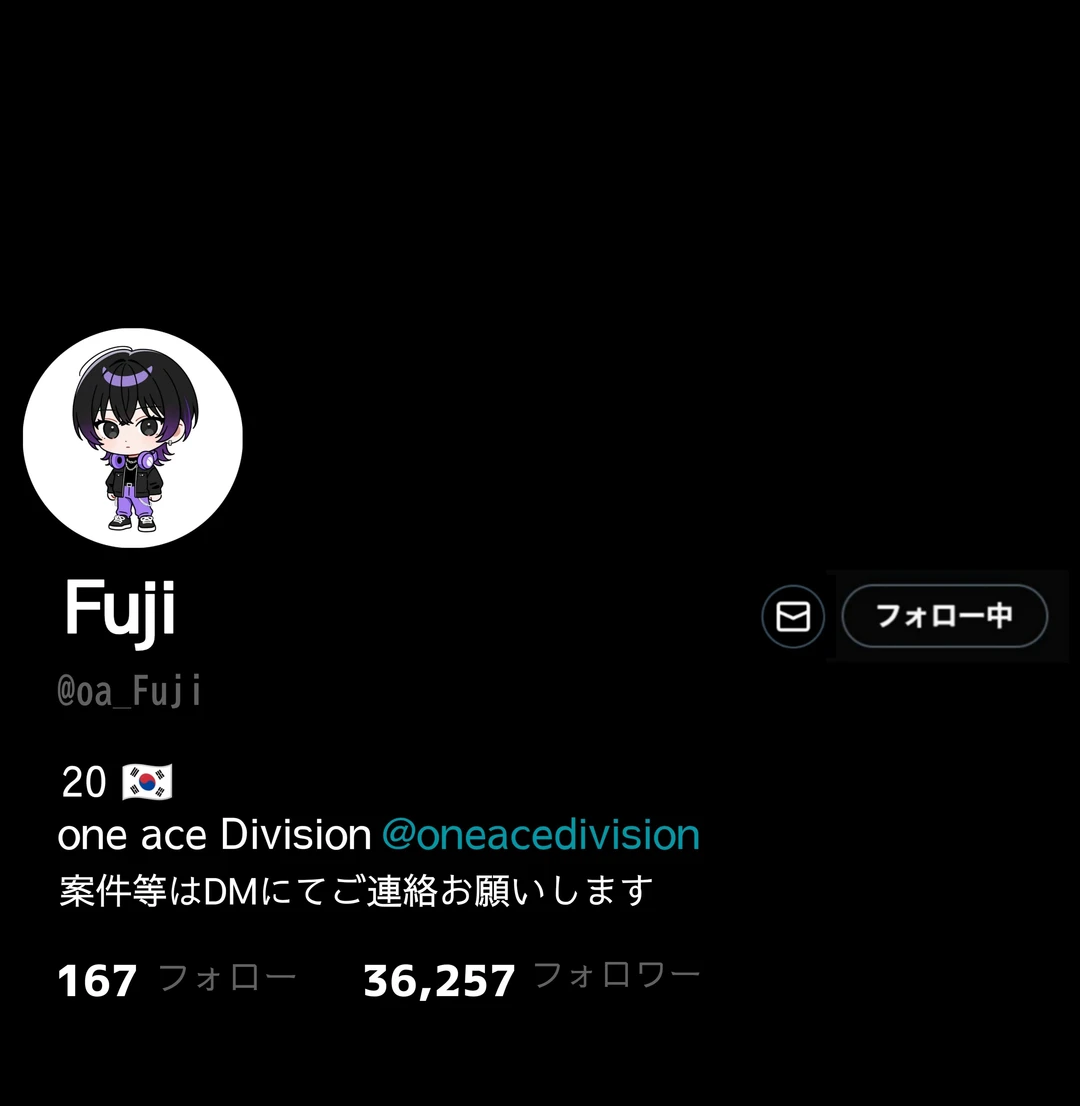Open Fuji's chibi profile avatar
The height and width of the screenshot is (1106, 1080).
pyautogui.click(x=133, y=438)
